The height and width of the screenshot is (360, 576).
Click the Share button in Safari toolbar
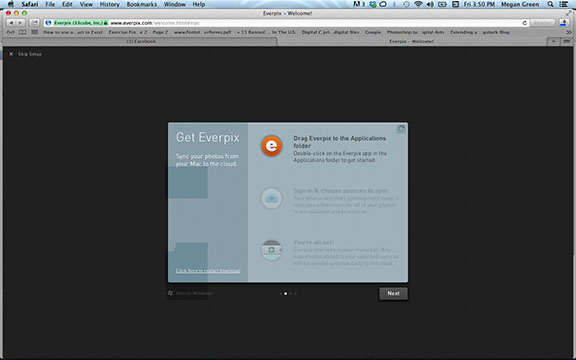coord(34,23)
